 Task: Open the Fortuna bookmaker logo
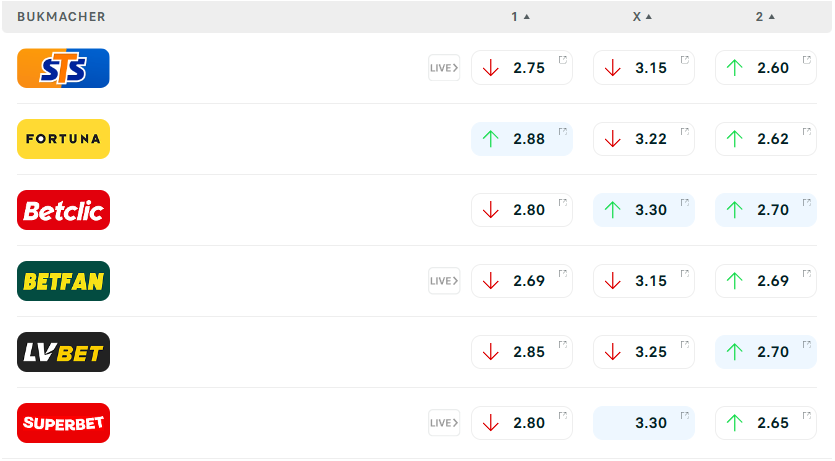63,139
